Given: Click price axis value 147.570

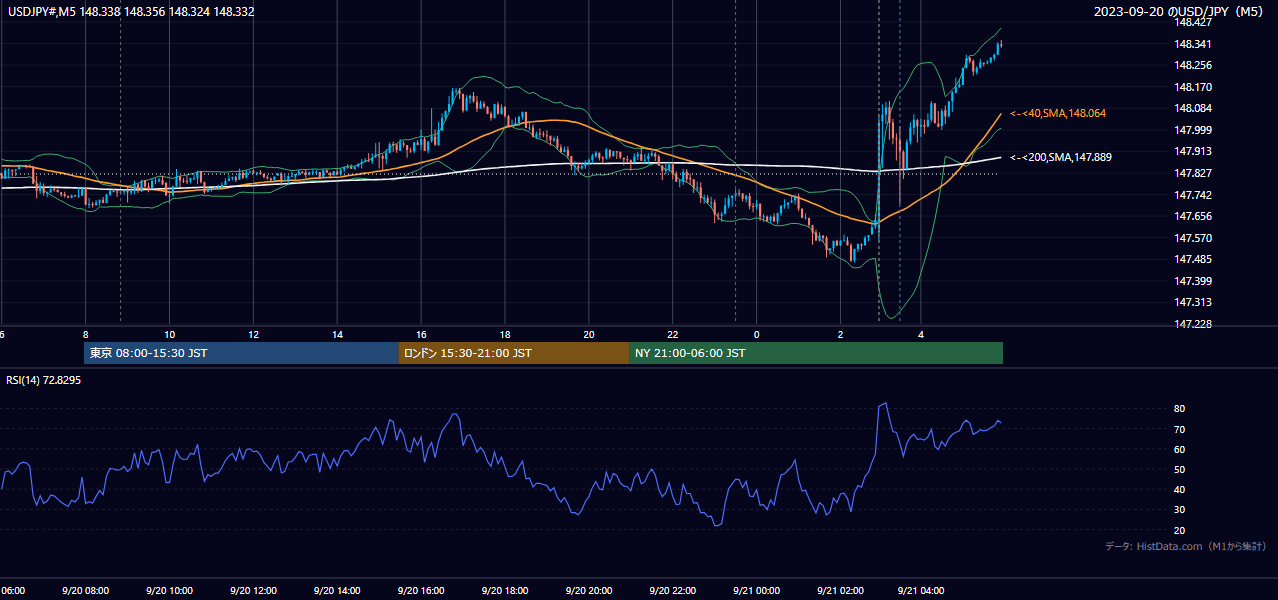Looking at the screenshot, I should coord(1194,238).
